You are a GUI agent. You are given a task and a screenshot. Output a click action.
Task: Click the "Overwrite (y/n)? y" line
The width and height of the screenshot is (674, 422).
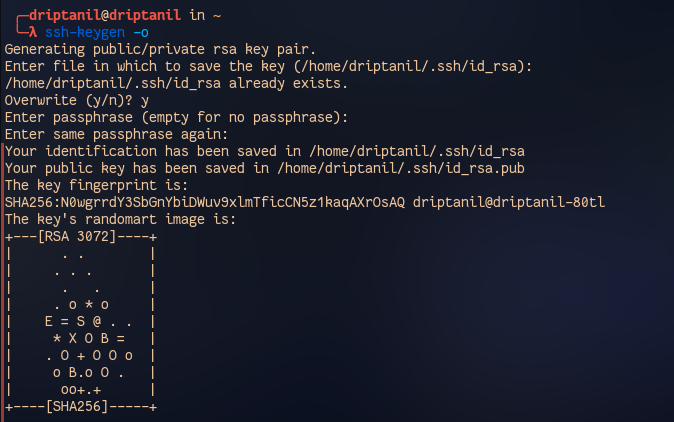coord(77,100)
